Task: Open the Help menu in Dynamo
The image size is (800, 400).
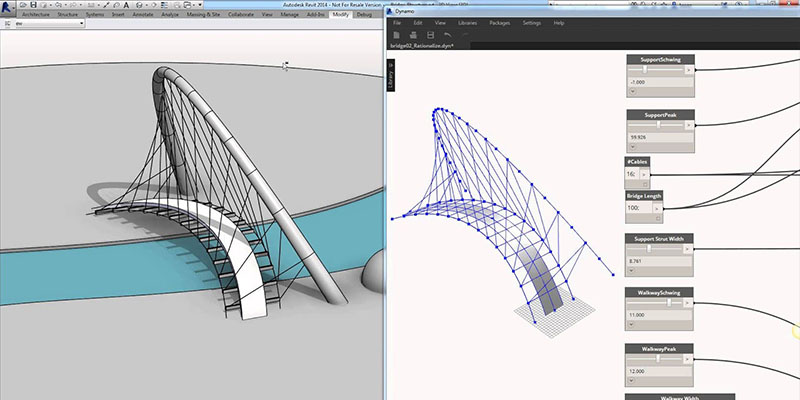Action: coord(559,23)
